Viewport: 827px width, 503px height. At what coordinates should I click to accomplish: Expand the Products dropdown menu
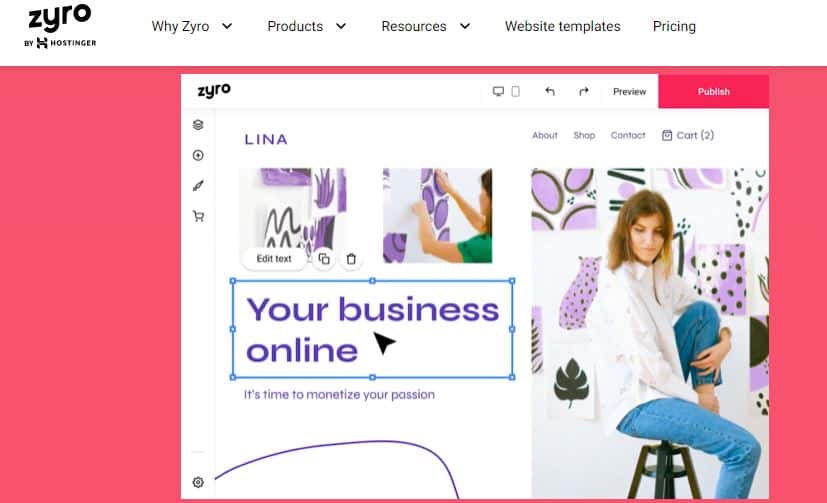coord(307,26)
